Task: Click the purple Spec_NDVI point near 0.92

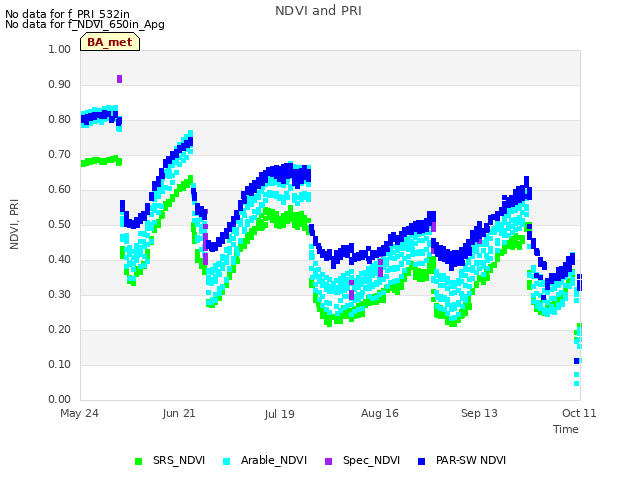Action: 119,79
